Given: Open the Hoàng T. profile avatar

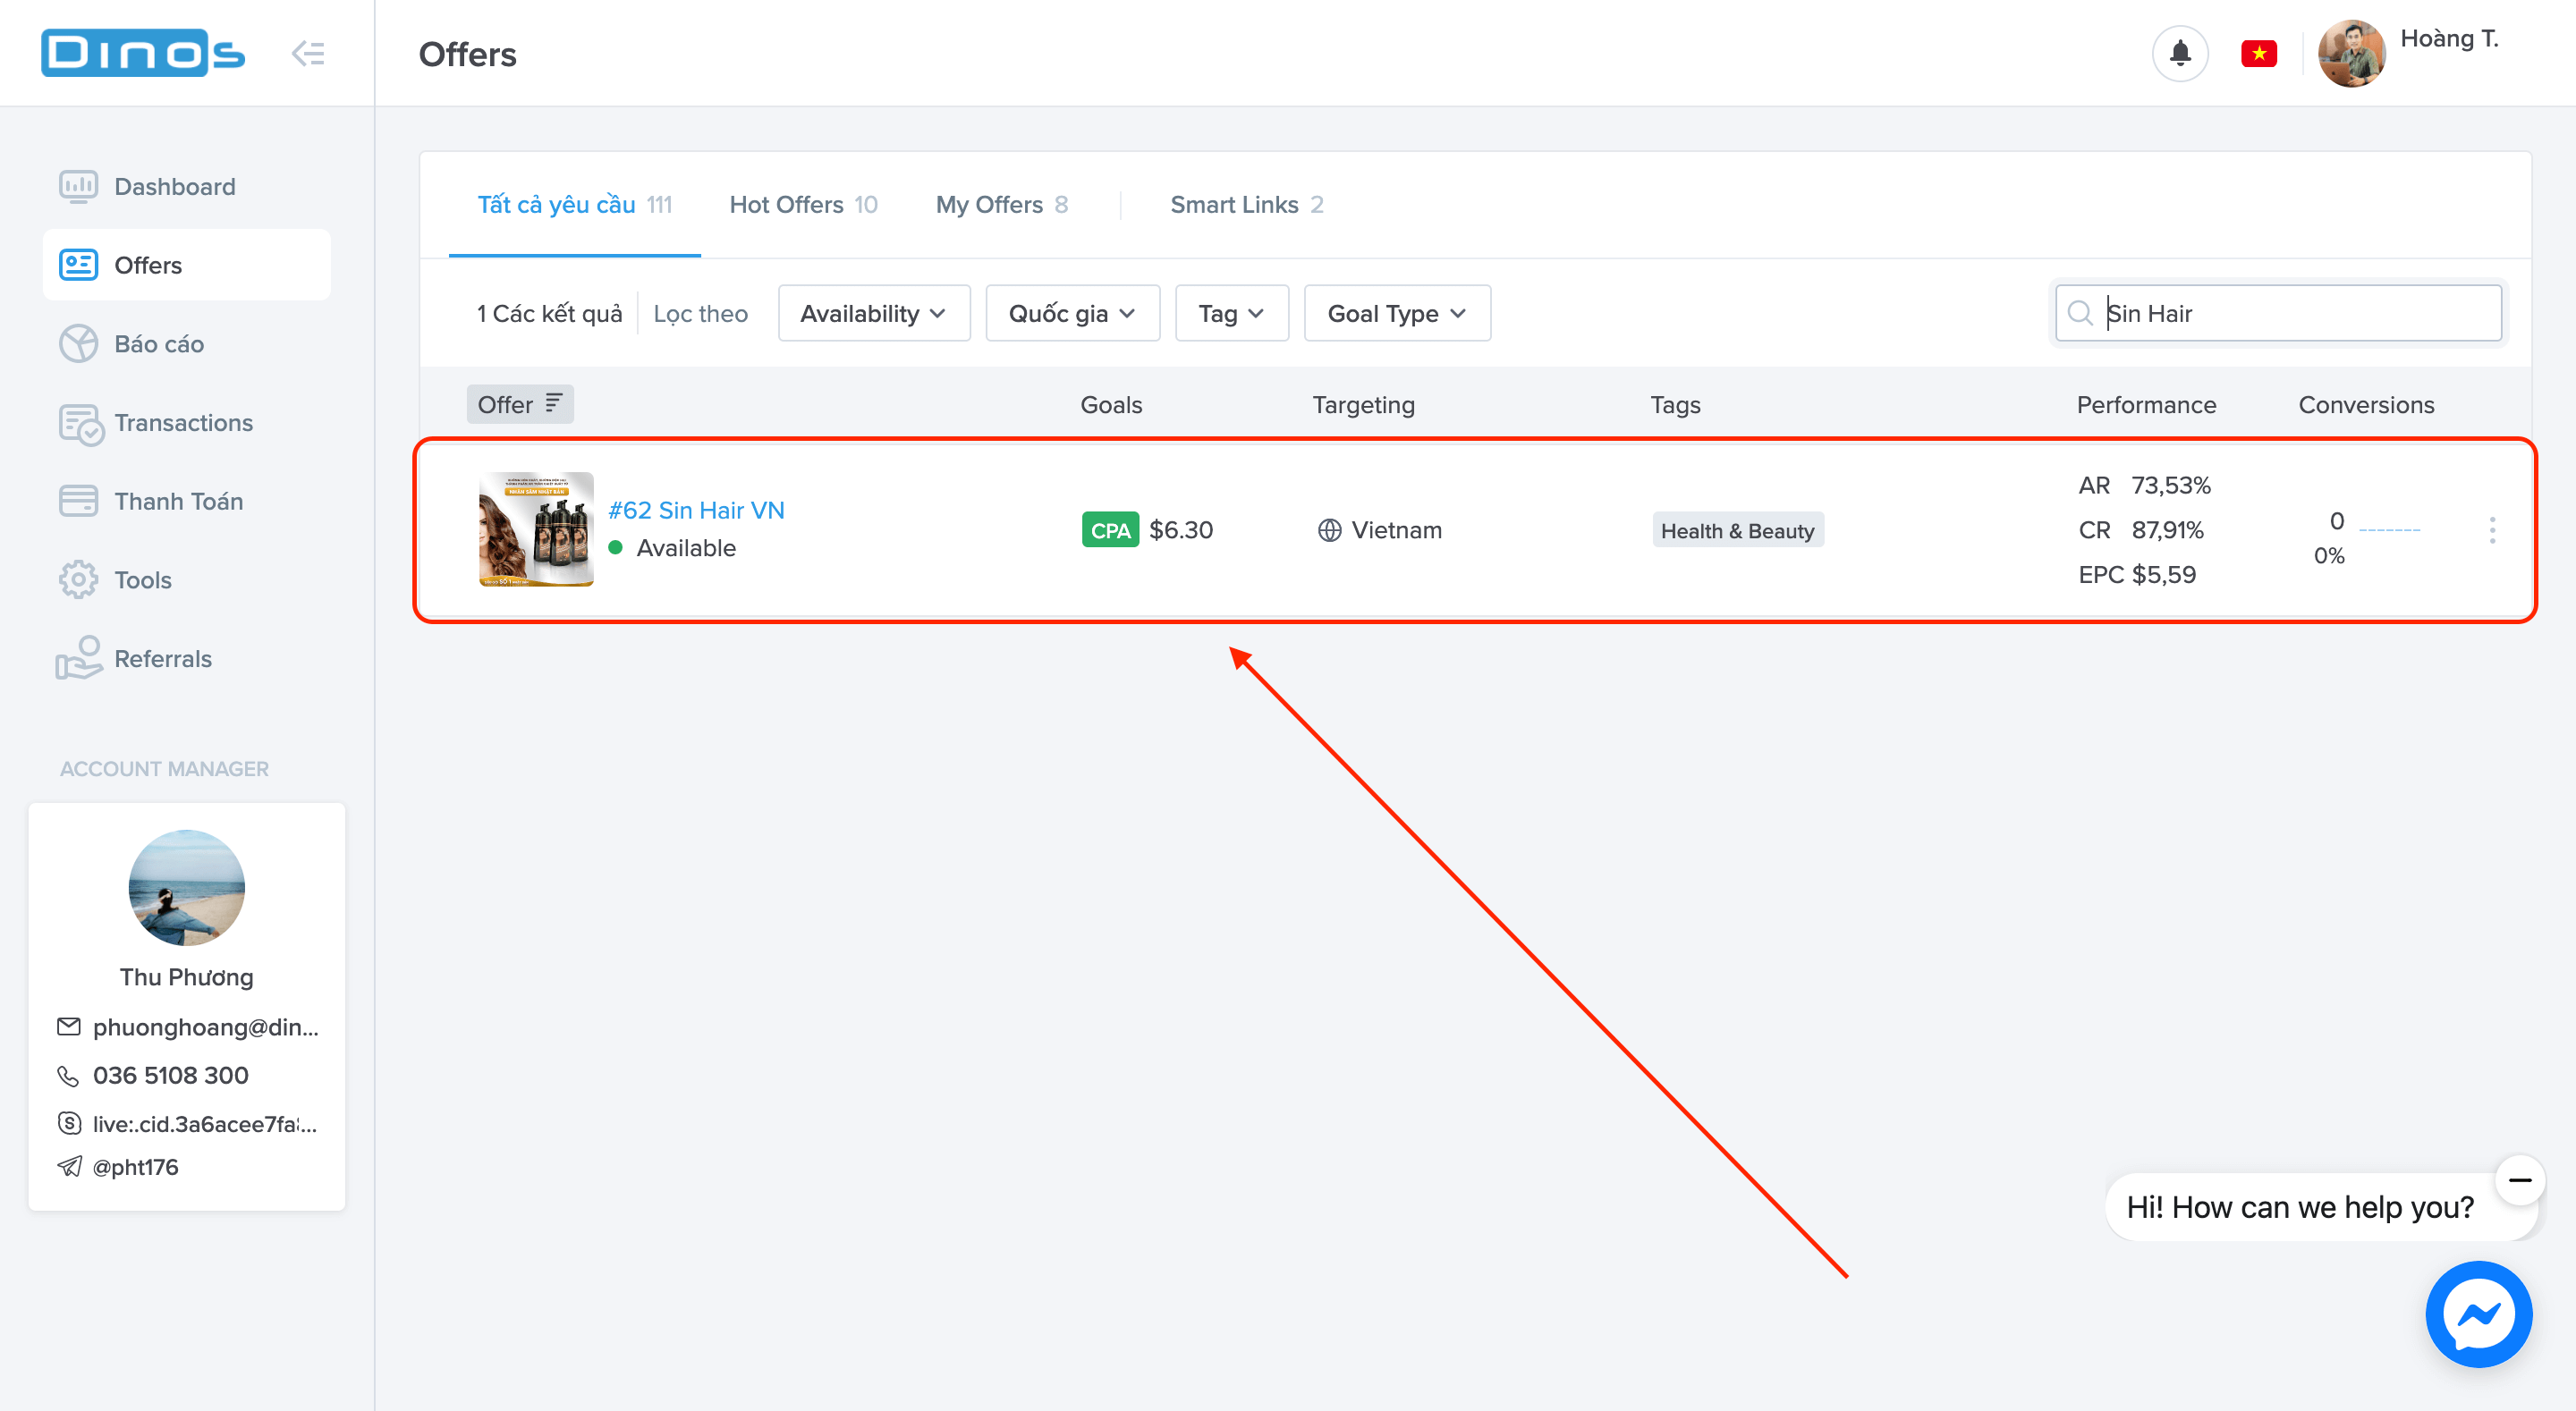Looking at the screenshot, I should click(x=2351, y=53).
